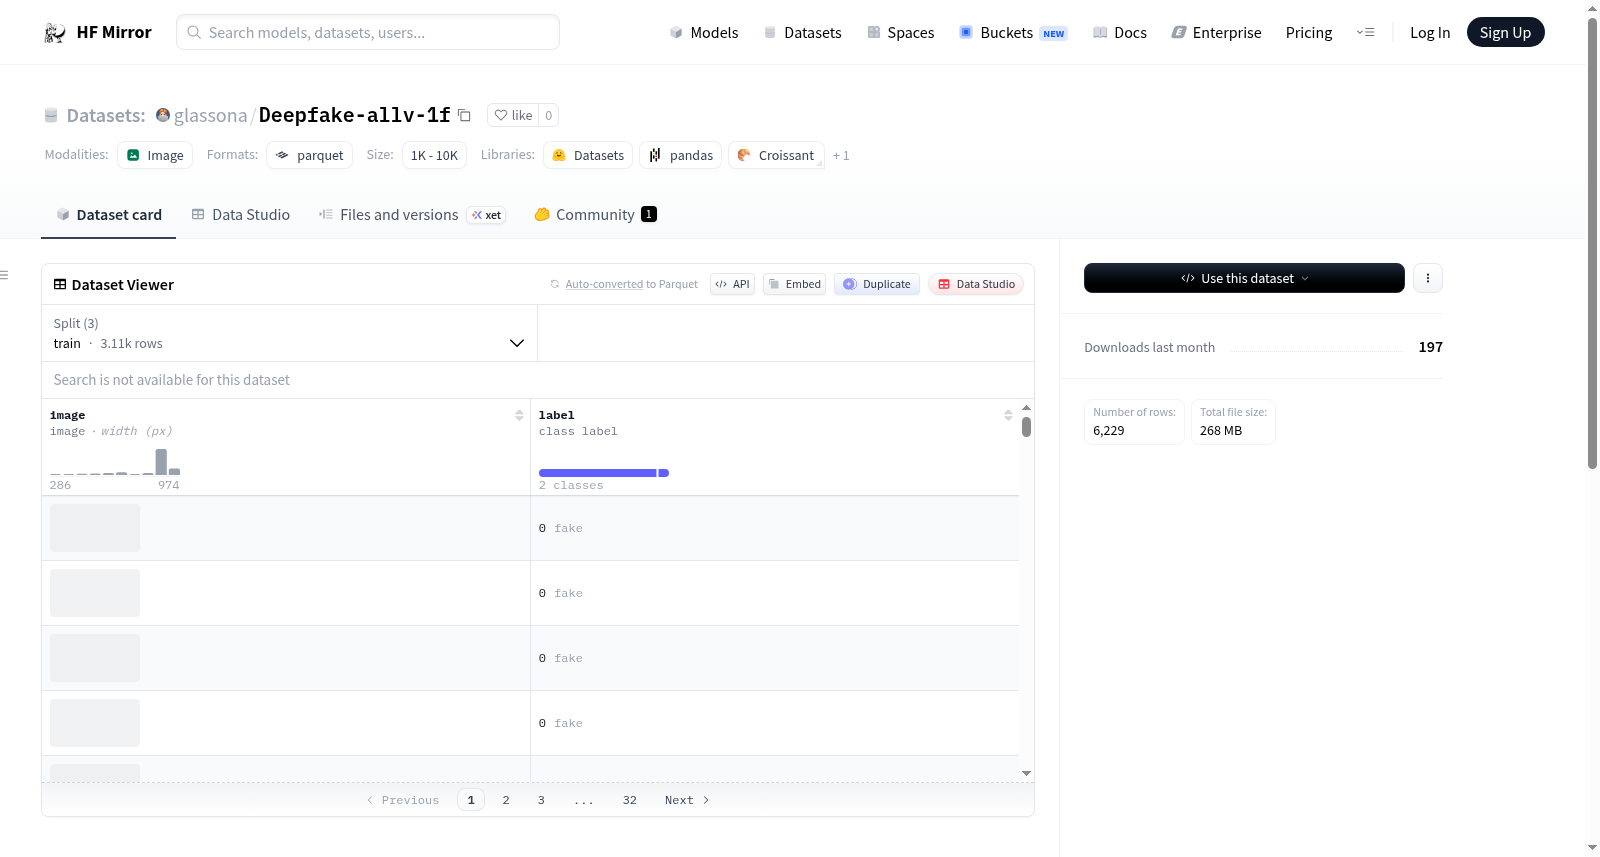Open Spaces in the top navigation
Viewport: 1600px width, 857px height.
(x=900, y=33)
